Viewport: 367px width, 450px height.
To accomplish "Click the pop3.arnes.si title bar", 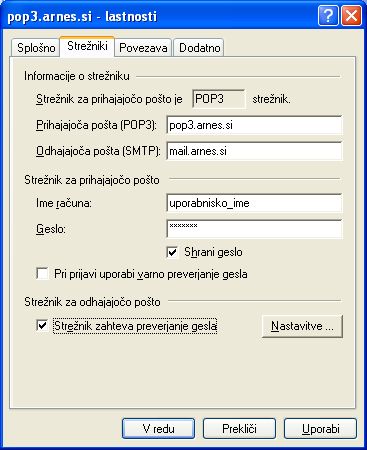I will [160, 16].
